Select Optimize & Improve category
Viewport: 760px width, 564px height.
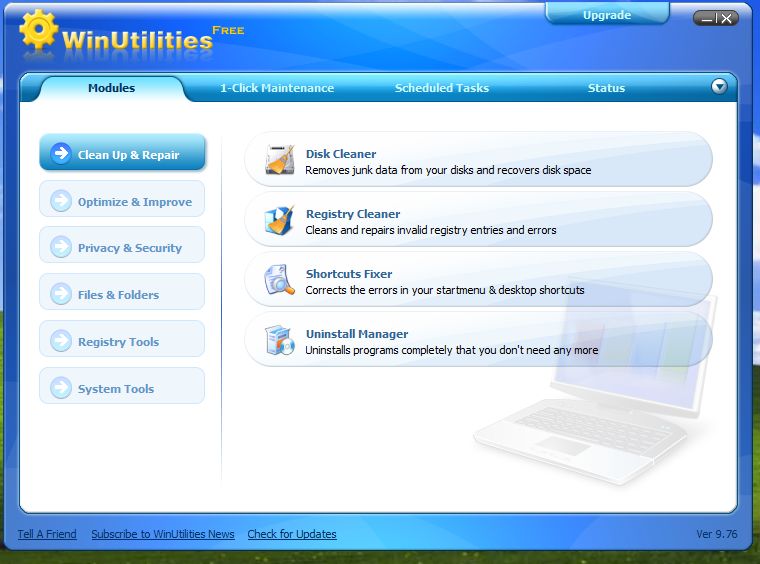pyautogui.click(x=122, y=199)
